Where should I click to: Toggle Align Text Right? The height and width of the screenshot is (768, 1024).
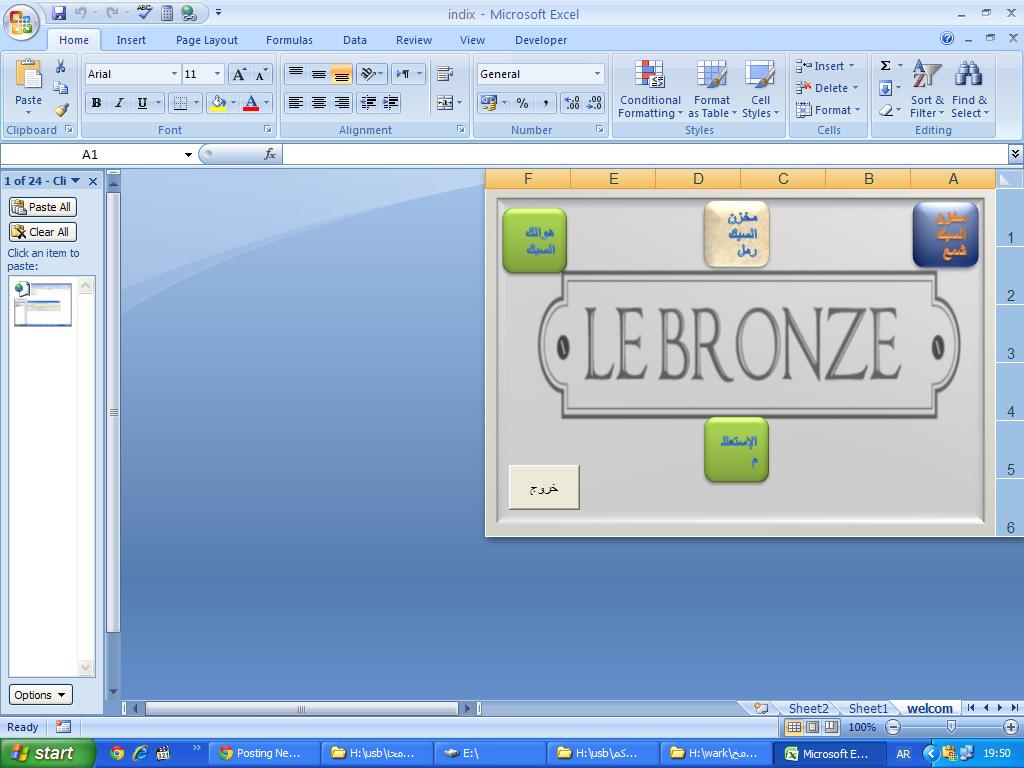(x=342, y=103)
